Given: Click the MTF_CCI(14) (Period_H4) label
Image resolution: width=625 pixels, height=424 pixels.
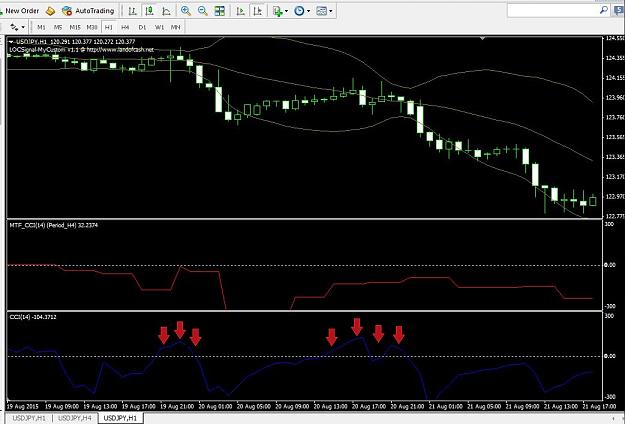Looking at the screenshot, I should point(53,225).
